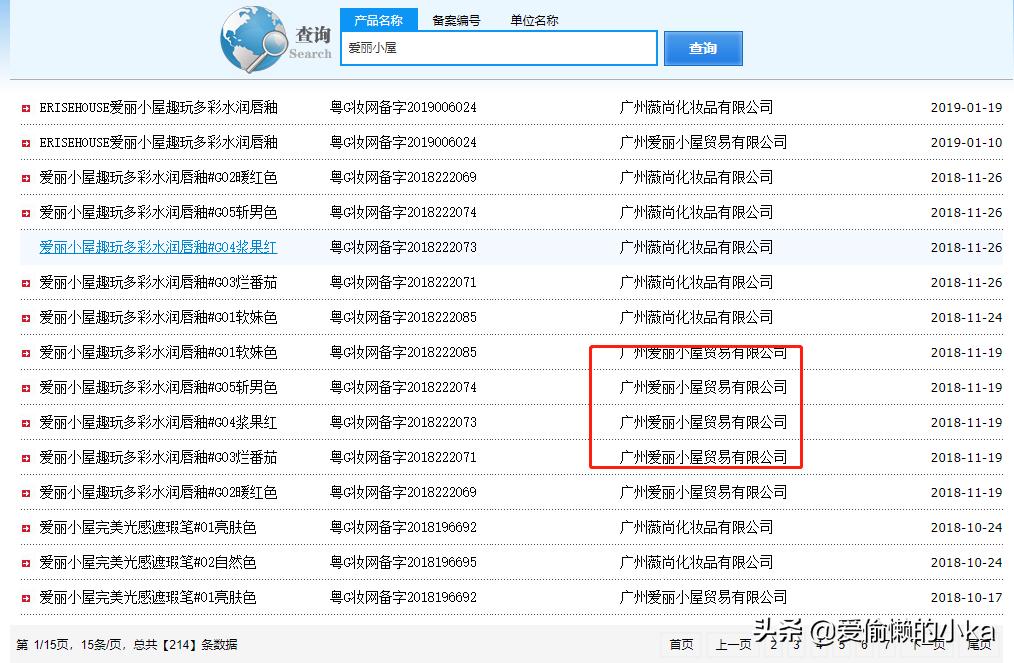Click the red arrow icon beside 遮瑕笔#01亮肤色 row
The height and width of the screenshot is (663, 1014).
click(24, 527)
